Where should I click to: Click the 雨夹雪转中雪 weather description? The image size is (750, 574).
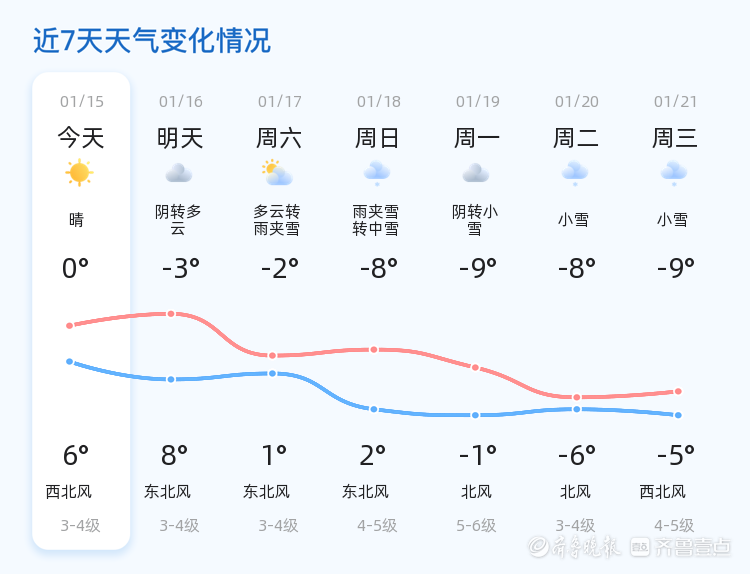pos(376,220)
